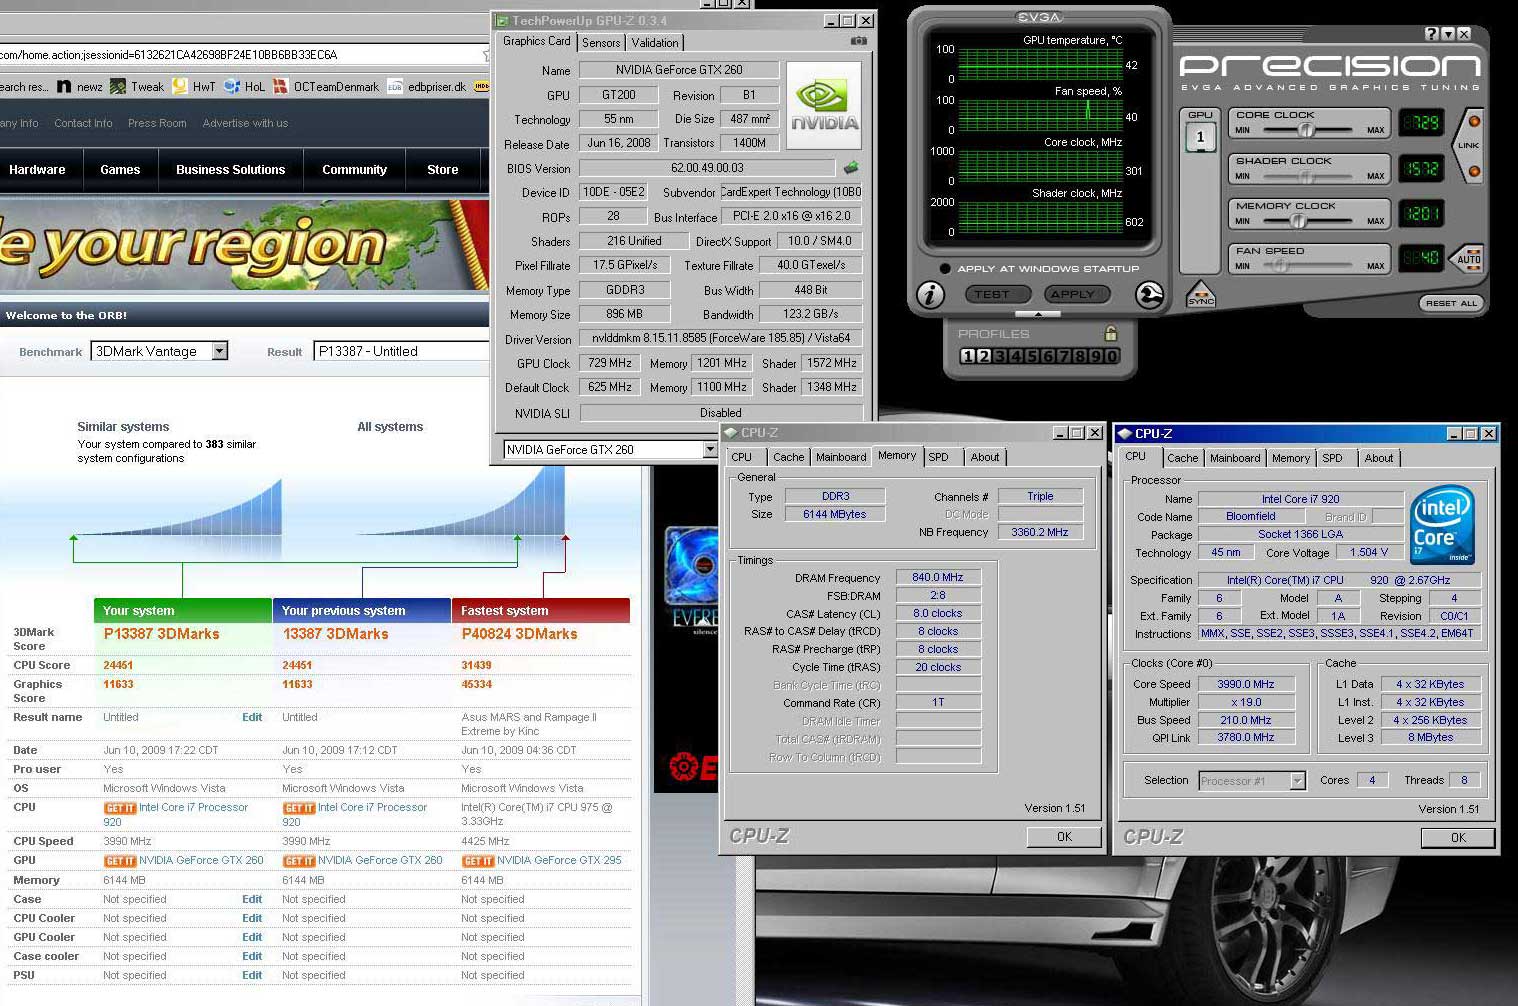Switch to GPU-Z Validation tab

pos(655,43)
